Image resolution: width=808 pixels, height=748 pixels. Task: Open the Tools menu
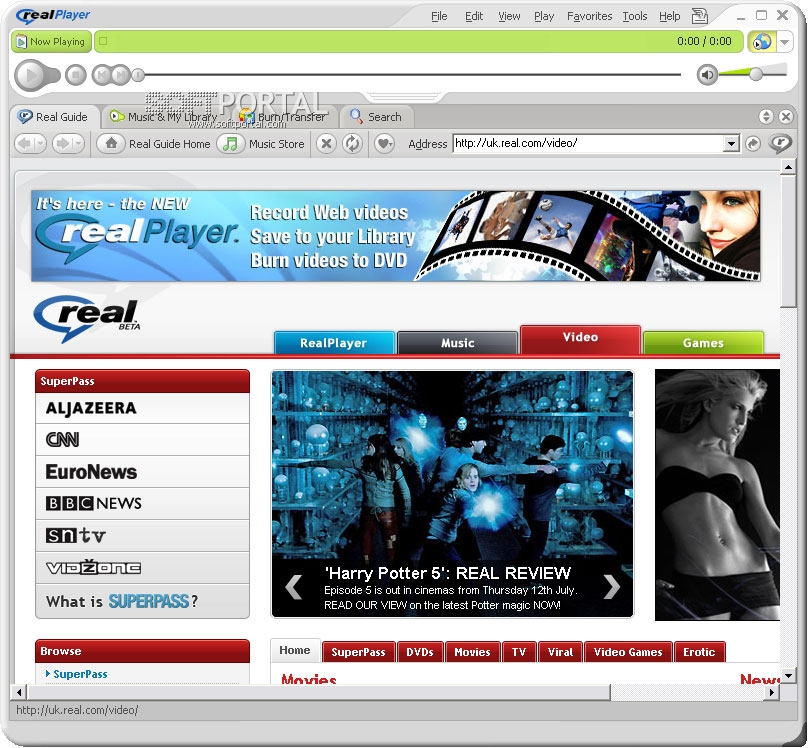coord(635,16)
